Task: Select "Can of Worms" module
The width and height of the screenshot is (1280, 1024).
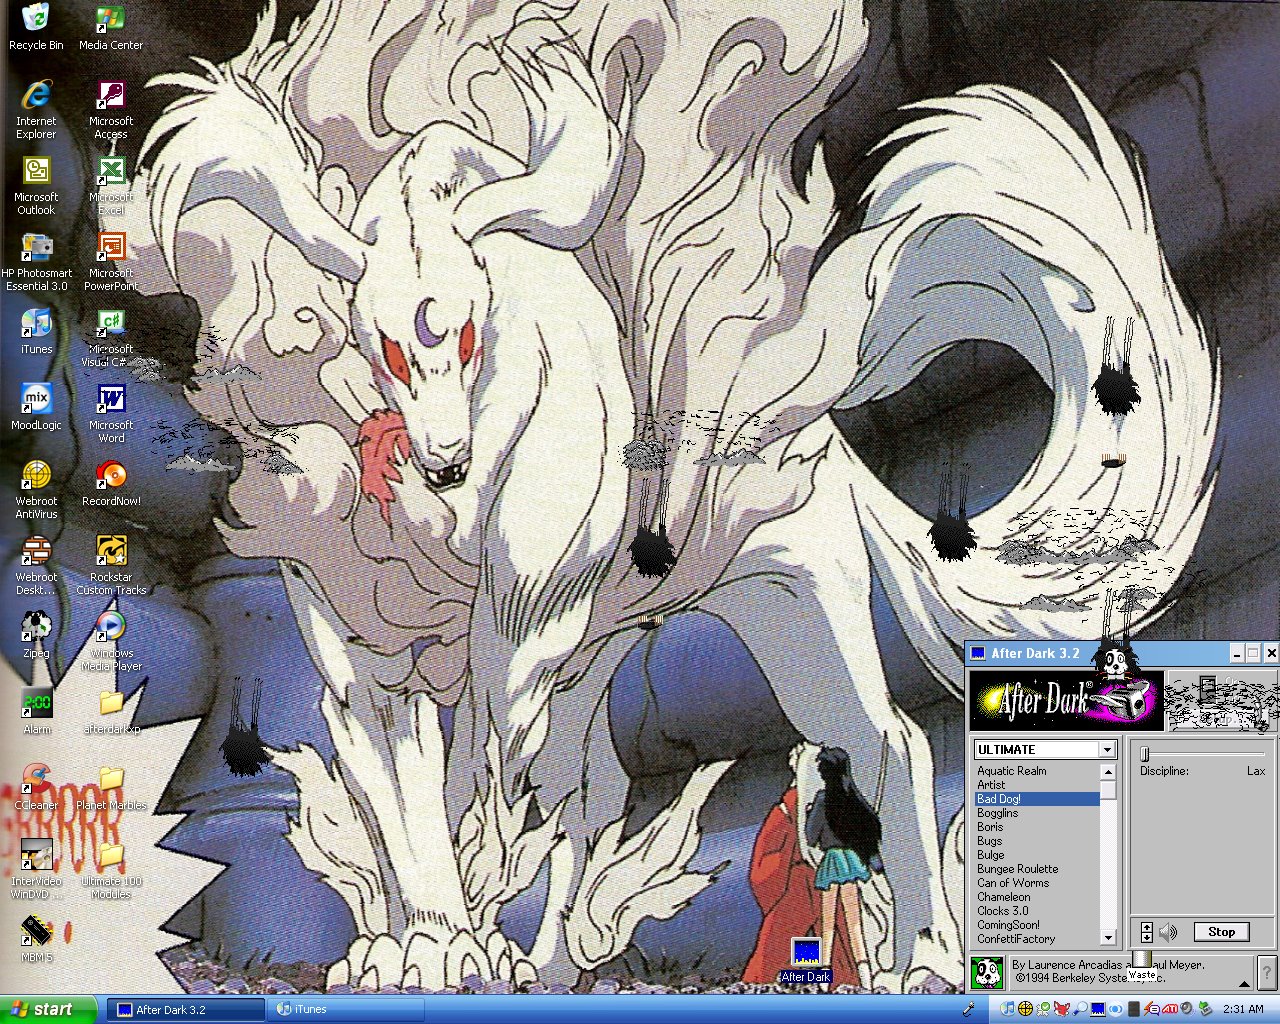Action: click(x=1013, y=883)
